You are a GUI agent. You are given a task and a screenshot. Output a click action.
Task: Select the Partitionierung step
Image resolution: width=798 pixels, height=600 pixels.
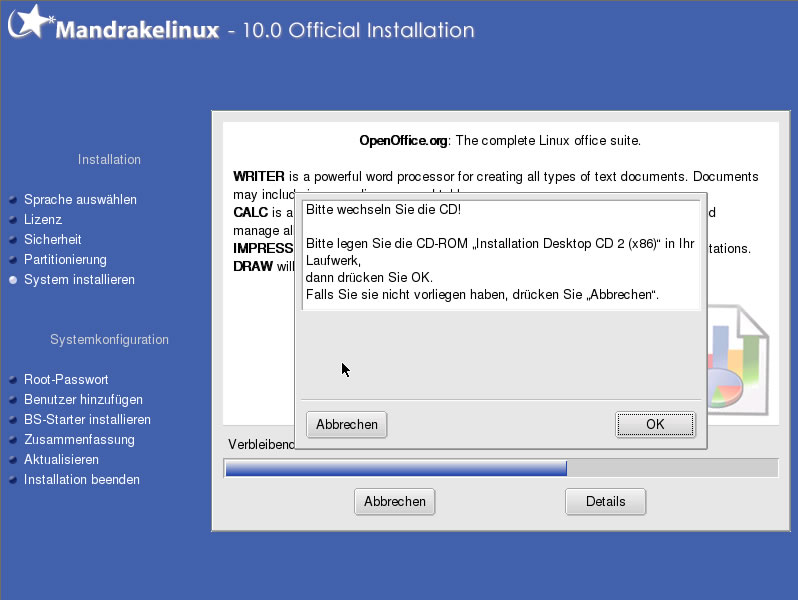tap(65, 260)
